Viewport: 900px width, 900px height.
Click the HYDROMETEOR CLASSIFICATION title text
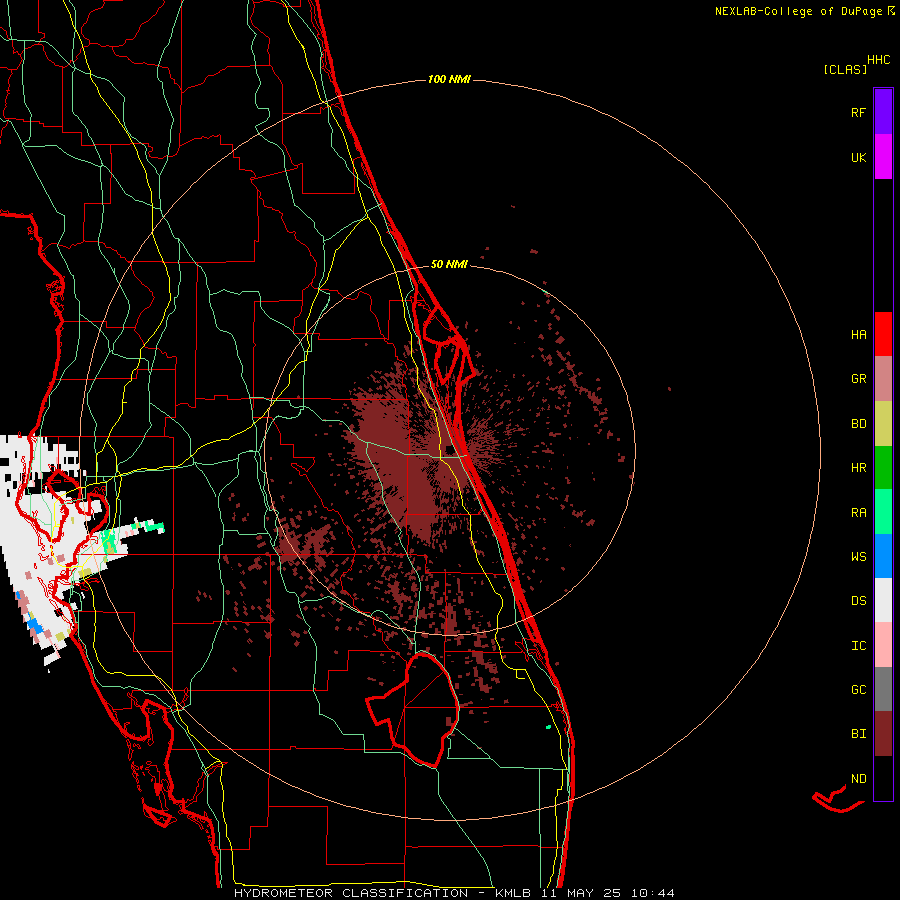pos(351,893)
